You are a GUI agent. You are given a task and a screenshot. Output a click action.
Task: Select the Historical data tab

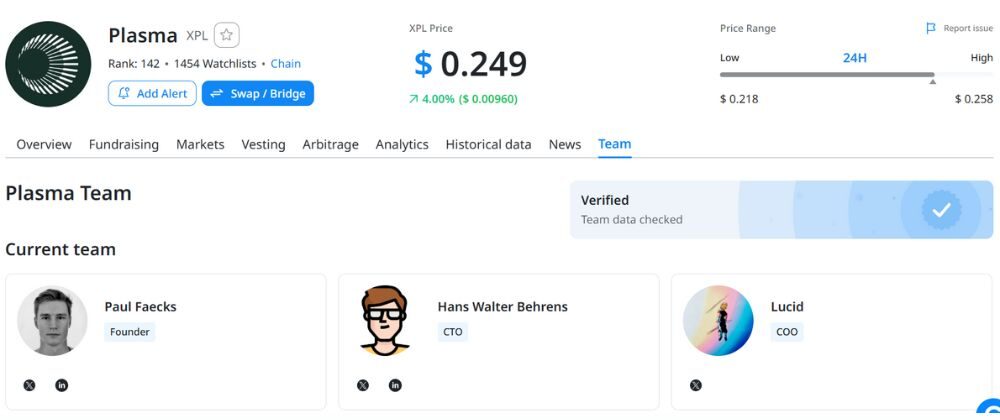(488, 144)
